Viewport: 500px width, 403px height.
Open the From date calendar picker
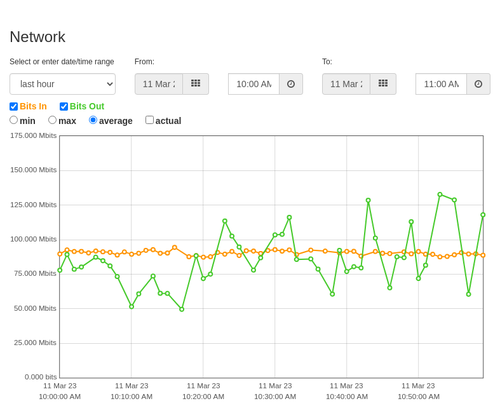tap(196, 84)
